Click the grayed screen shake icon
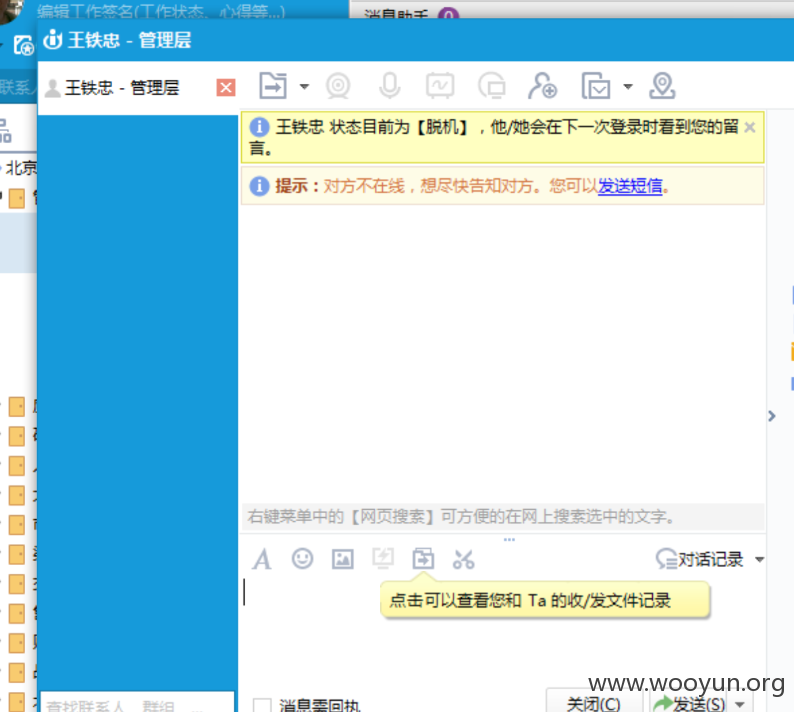 click(x=383, y=558)
